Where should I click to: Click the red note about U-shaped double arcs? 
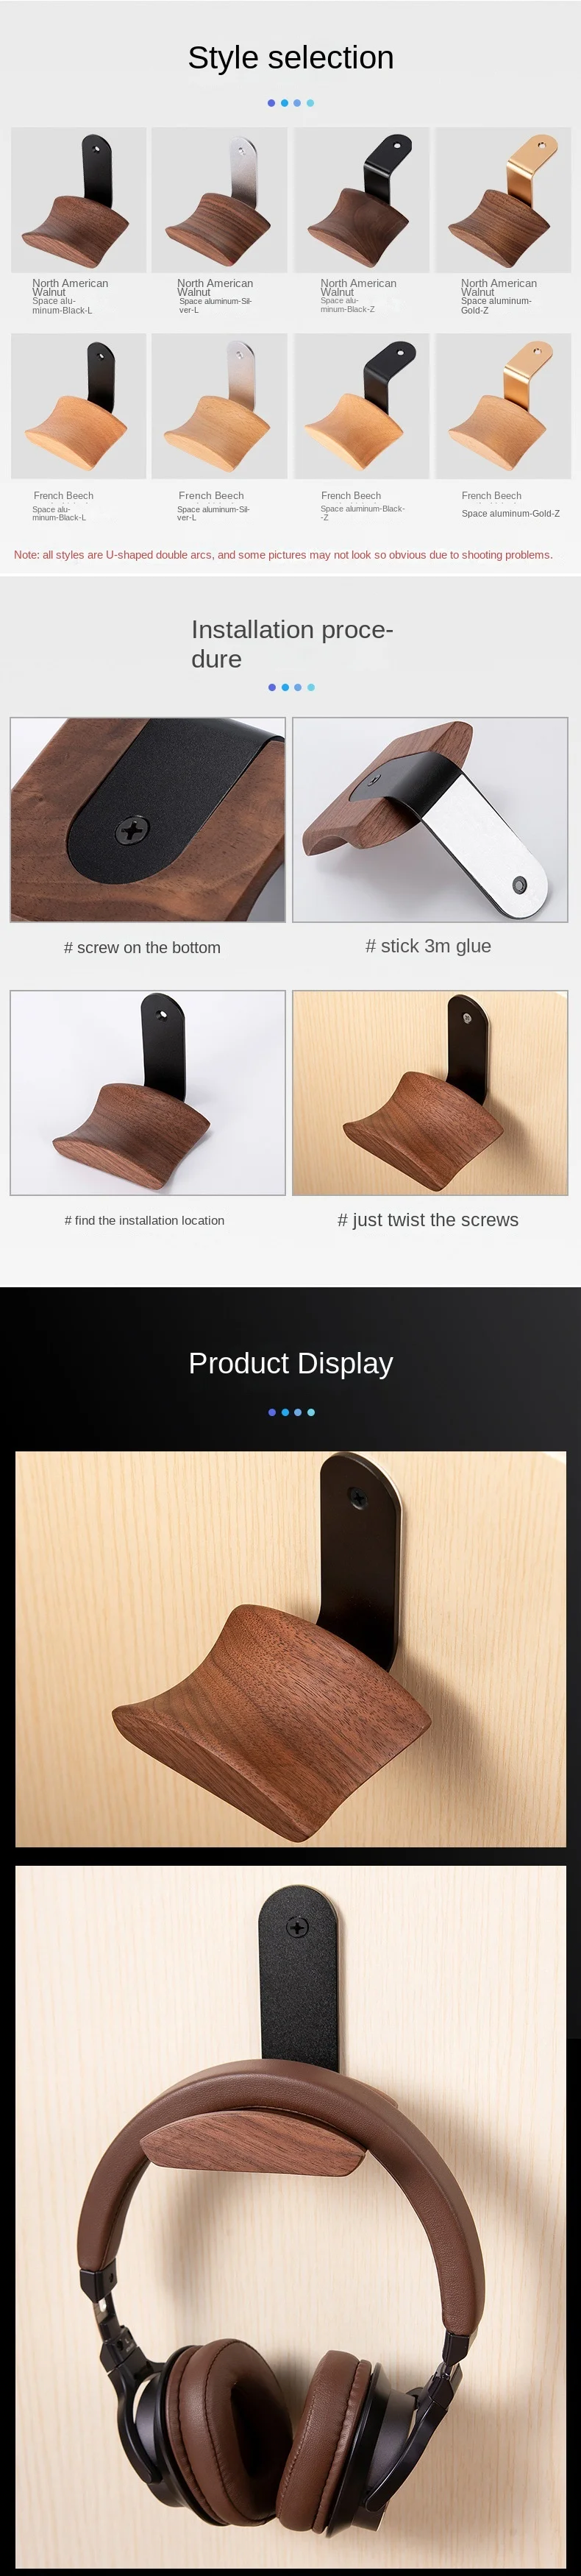(x=283, y=555)
